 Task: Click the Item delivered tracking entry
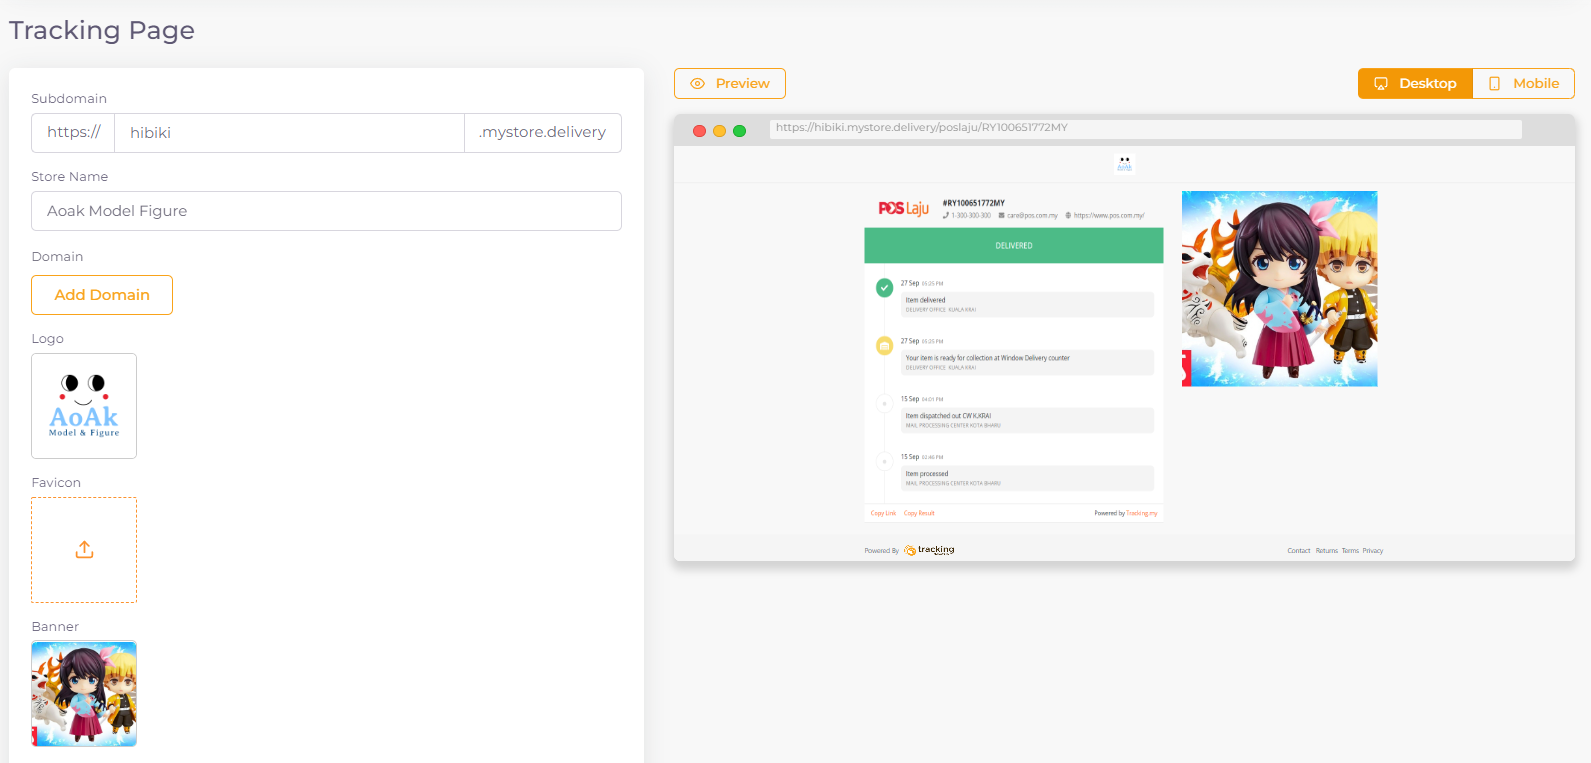1027,304
